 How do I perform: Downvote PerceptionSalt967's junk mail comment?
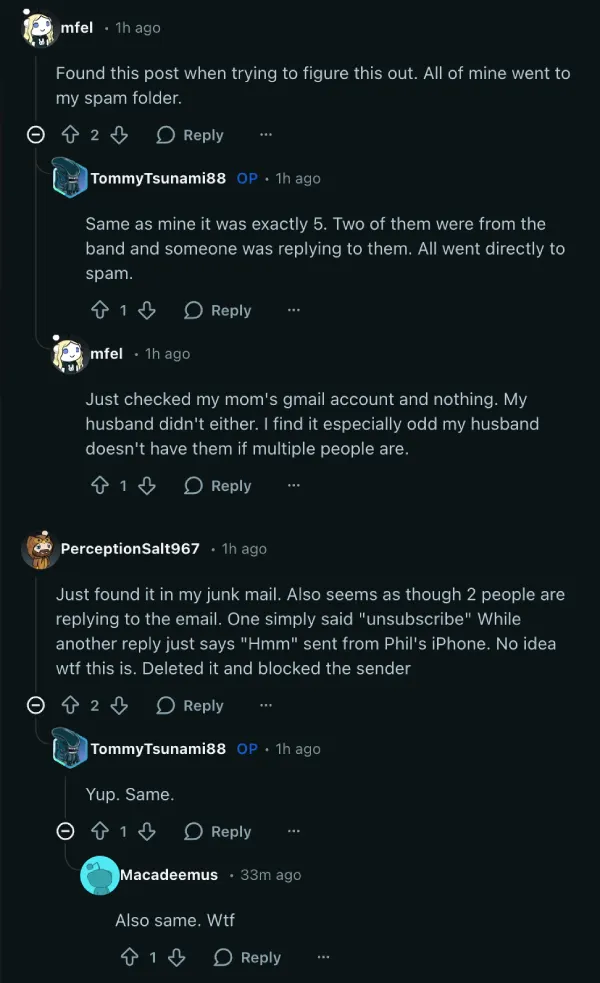pos(119,706)
